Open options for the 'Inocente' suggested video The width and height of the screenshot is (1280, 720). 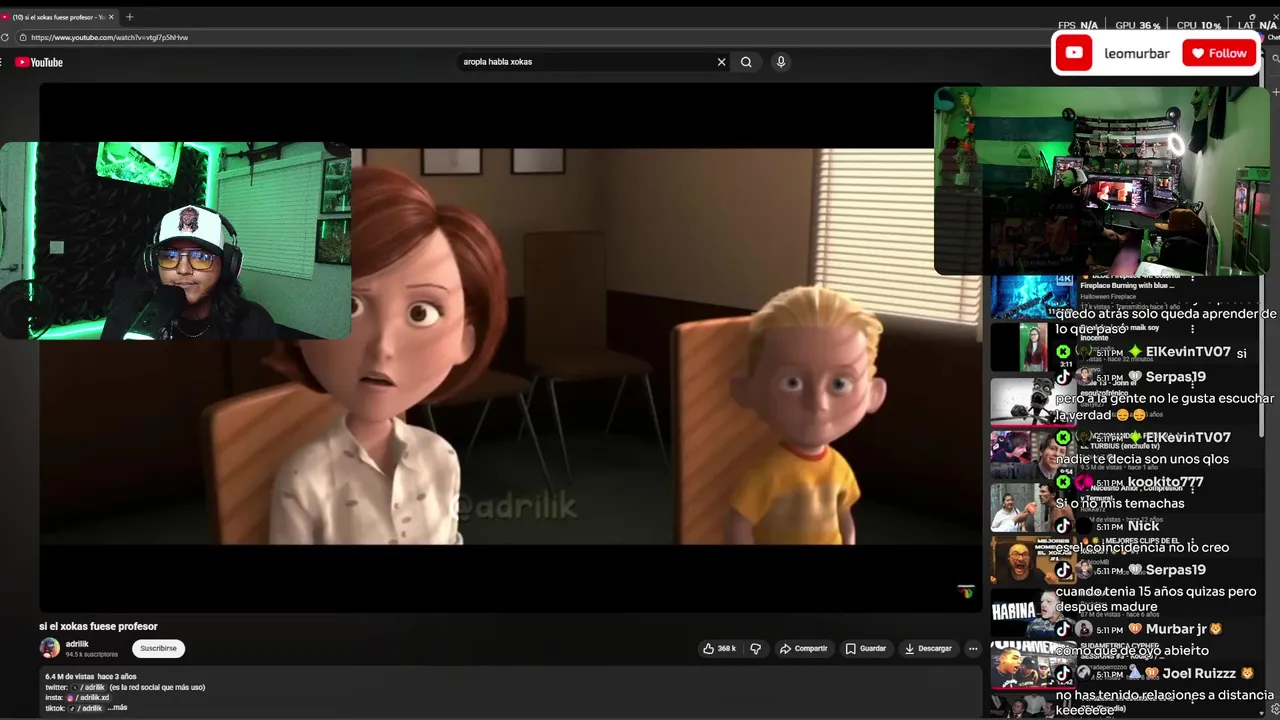click(1192, 328)
